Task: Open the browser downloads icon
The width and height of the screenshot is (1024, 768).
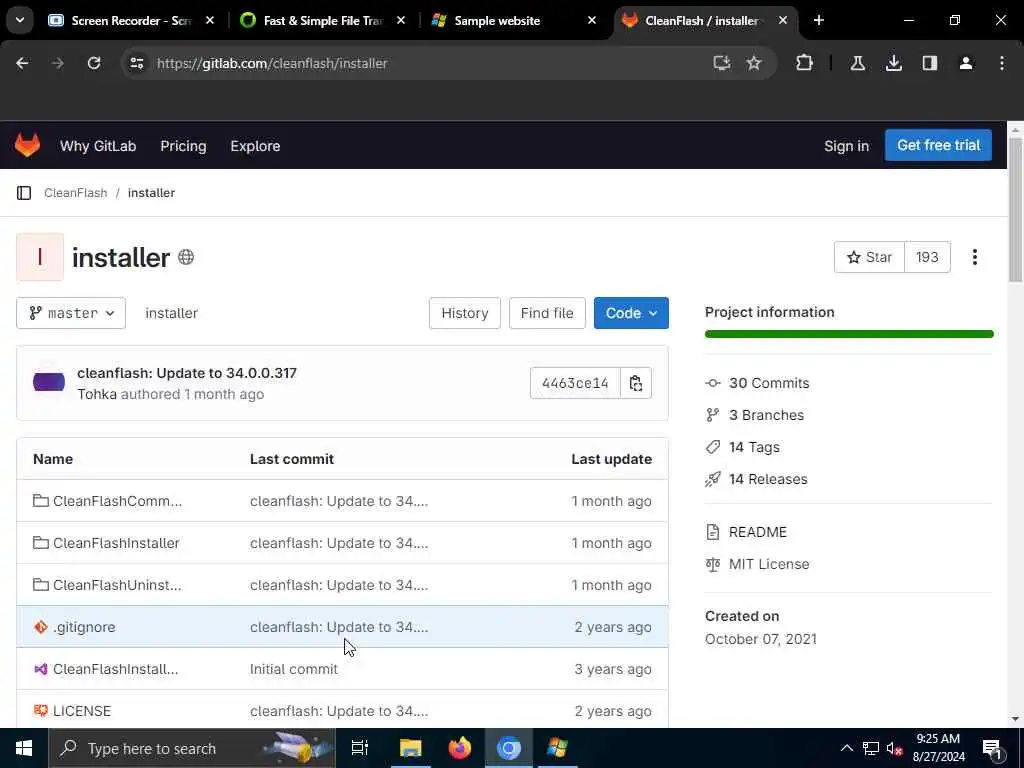Action: (x=894, y=63)
